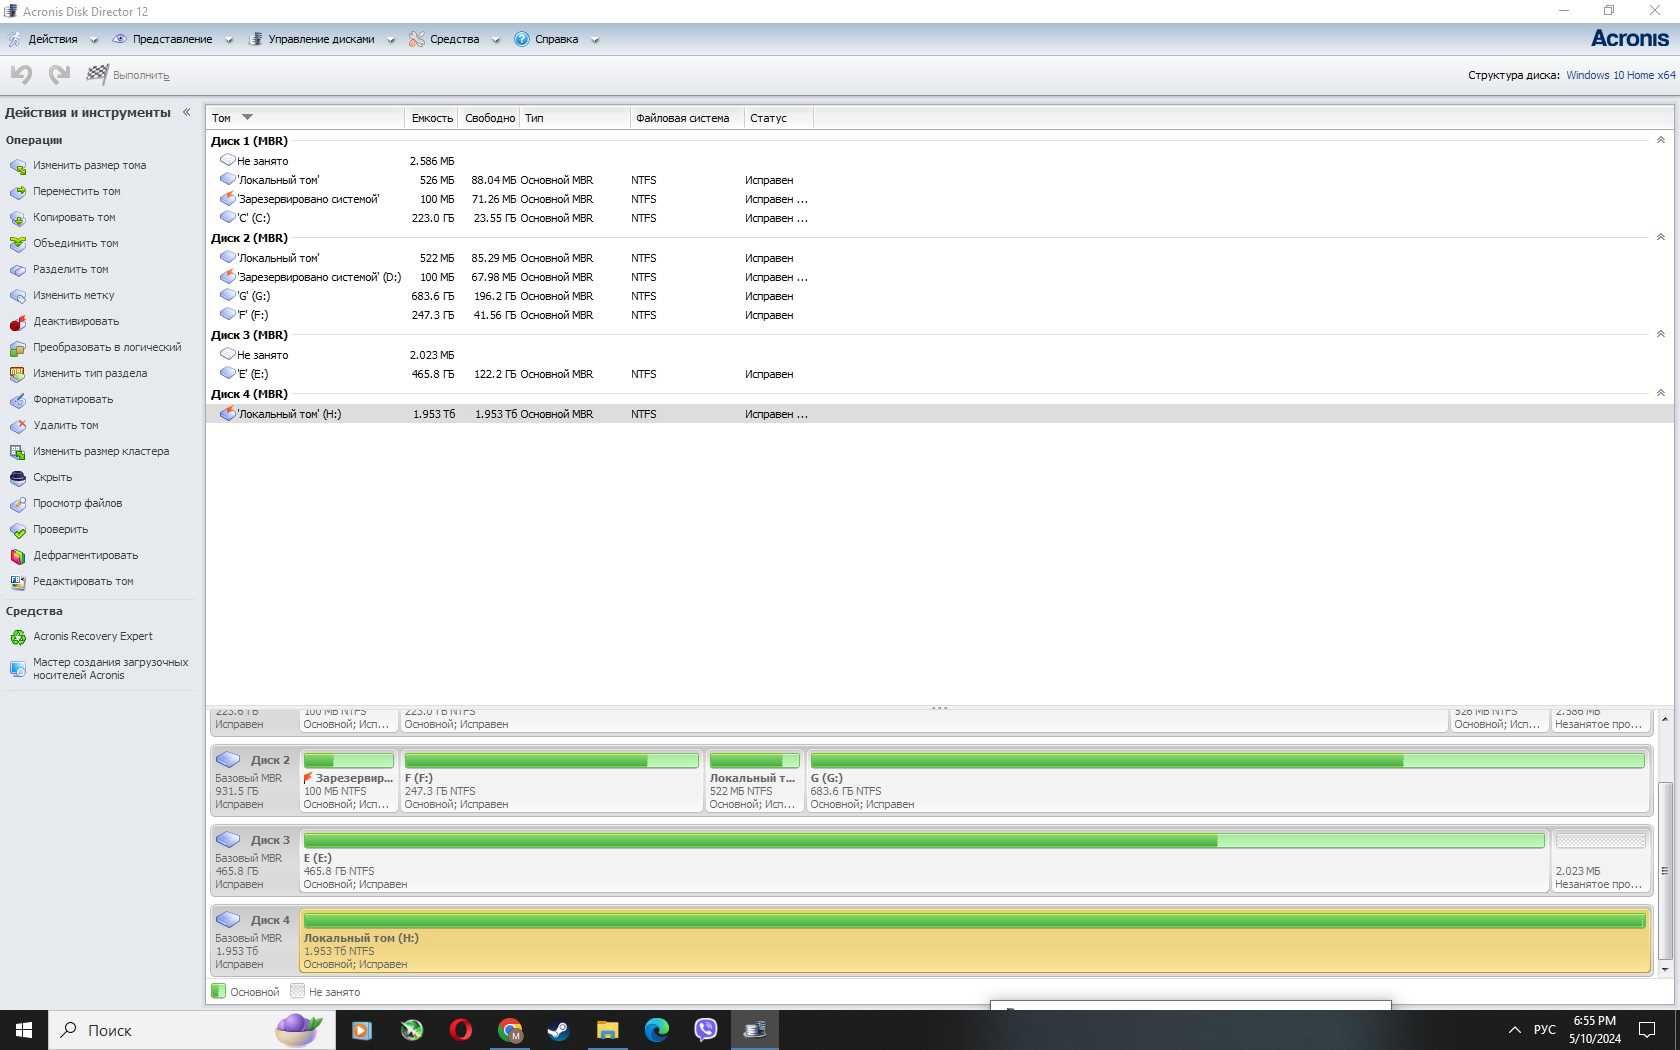Click the Windows 10 Home x64 link
This screenshot has width=1680, height=1050.
1620,75
